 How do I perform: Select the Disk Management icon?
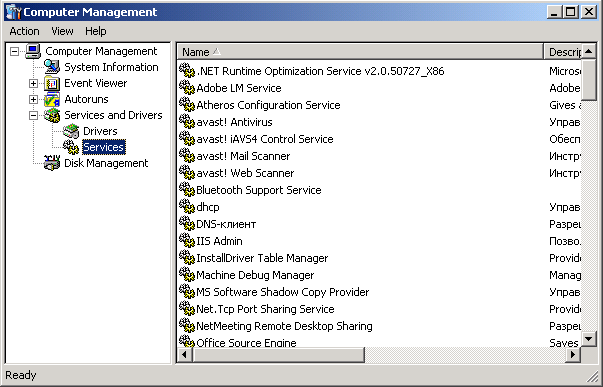coord(52,163)
